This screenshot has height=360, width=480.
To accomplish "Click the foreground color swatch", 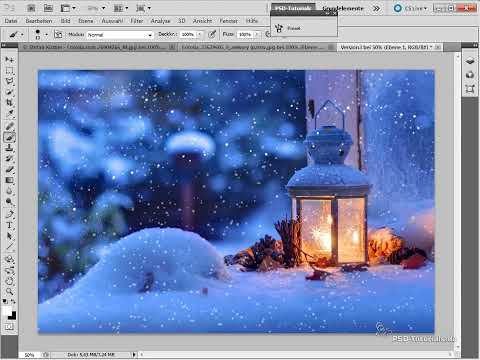I will pyautogui.click(x=7, y=310).
